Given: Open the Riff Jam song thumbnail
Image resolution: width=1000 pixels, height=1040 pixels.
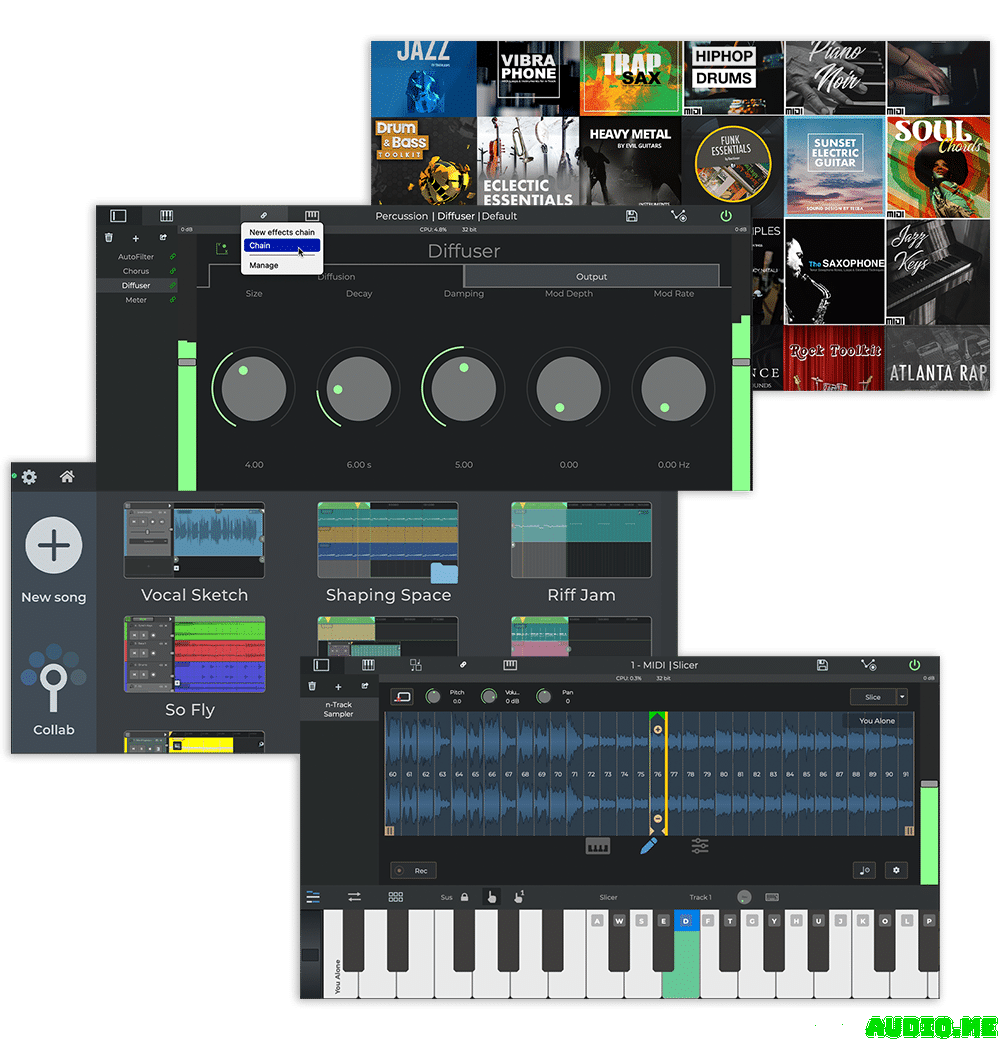Looking at the screenshot, I should pyautogui.click(x=581, y=539).
